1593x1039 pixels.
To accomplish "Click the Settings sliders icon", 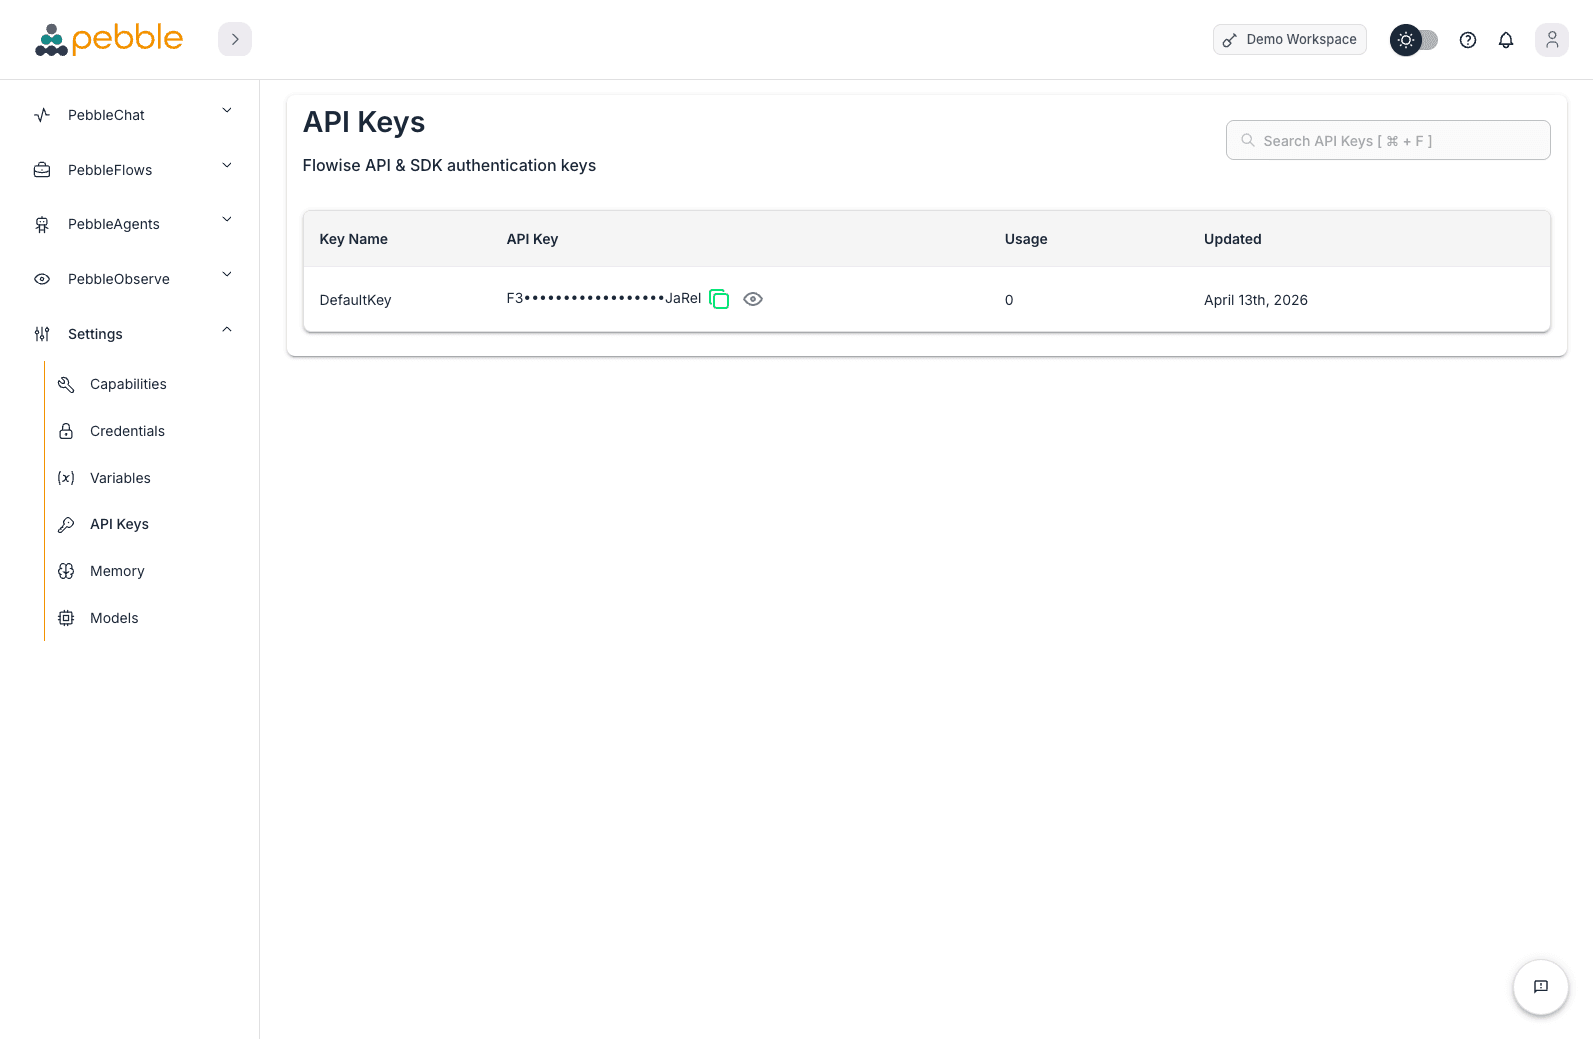I will tap(42, 334).
